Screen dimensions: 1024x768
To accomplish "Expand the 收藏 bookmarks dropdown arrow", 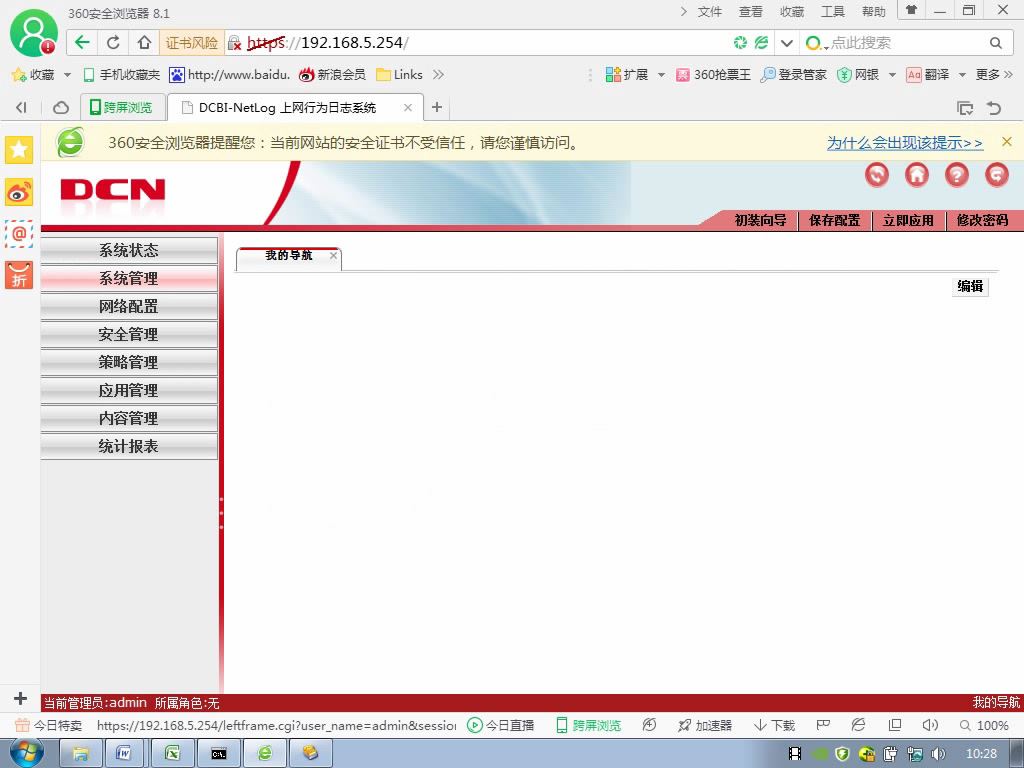I will [67, 75].
